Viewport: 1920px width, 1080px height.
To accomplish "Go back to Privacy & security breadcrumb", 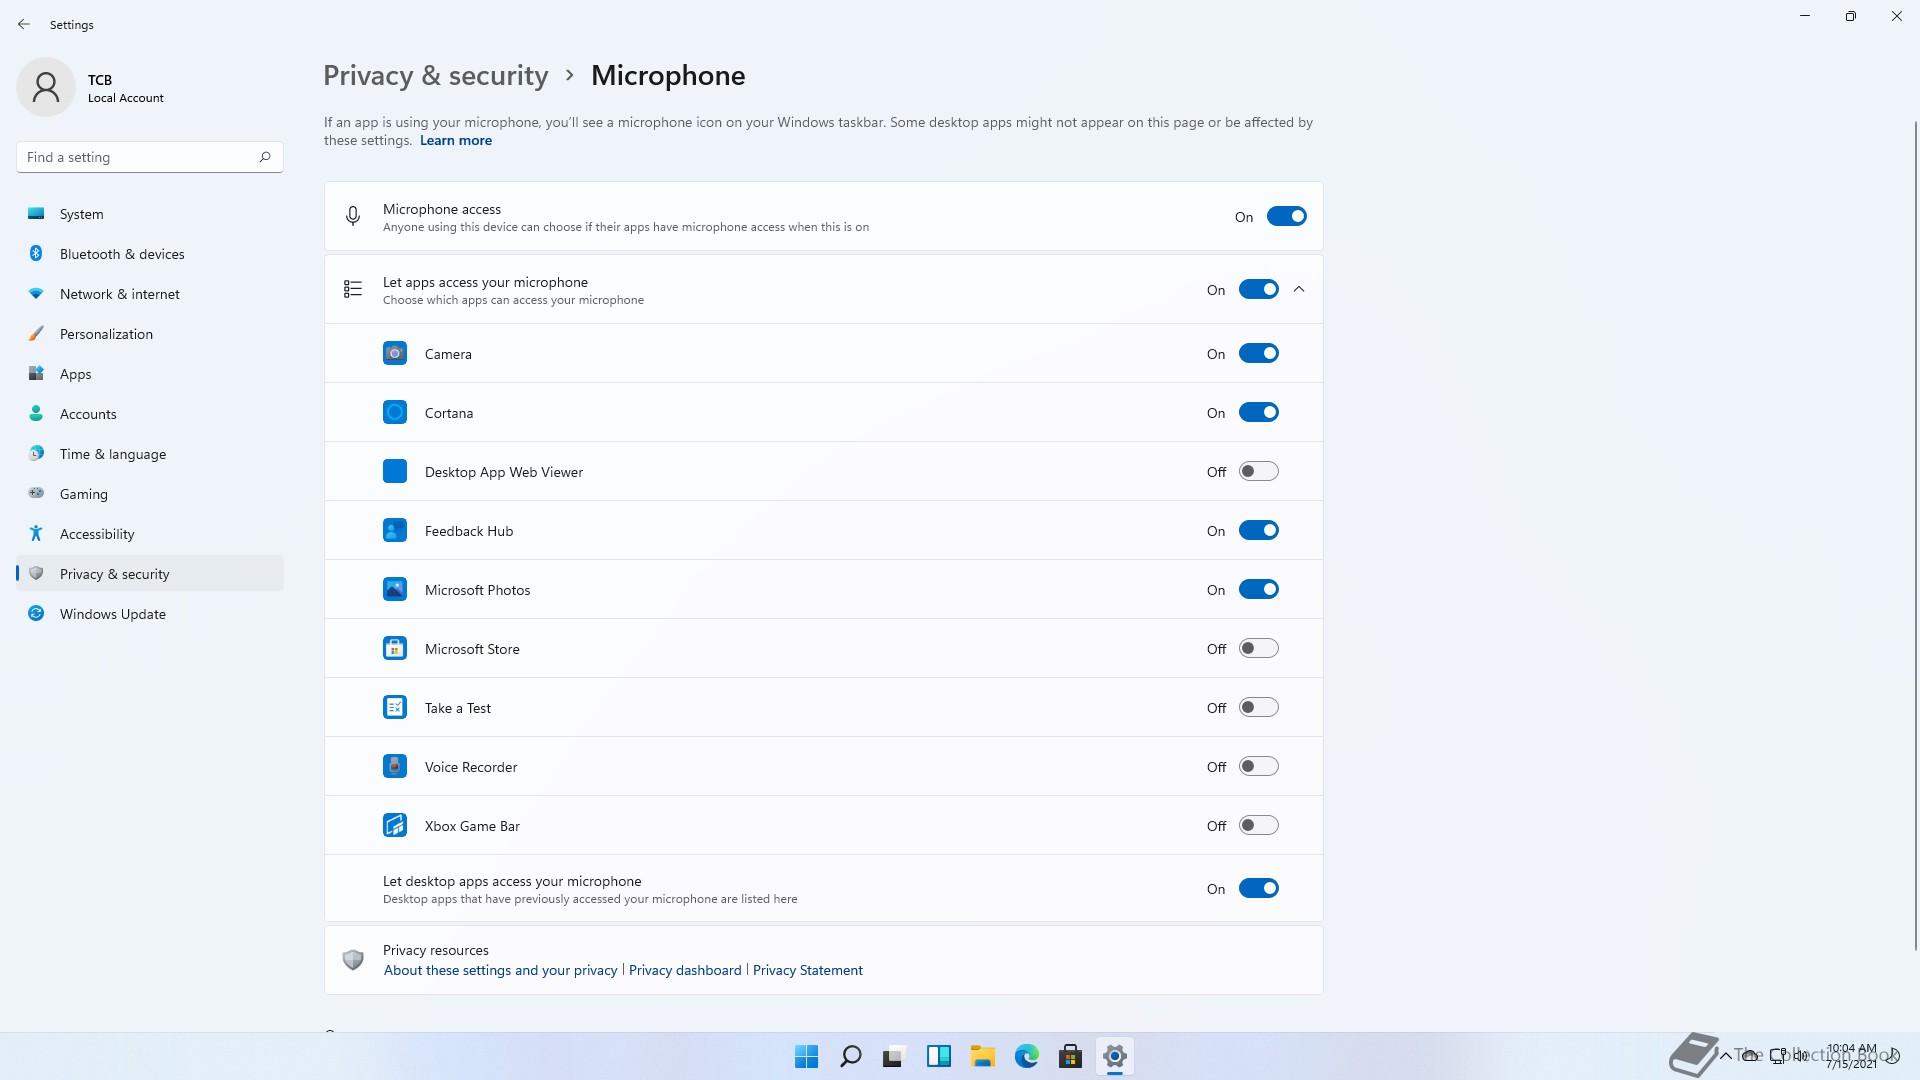I will click(436, 76).
